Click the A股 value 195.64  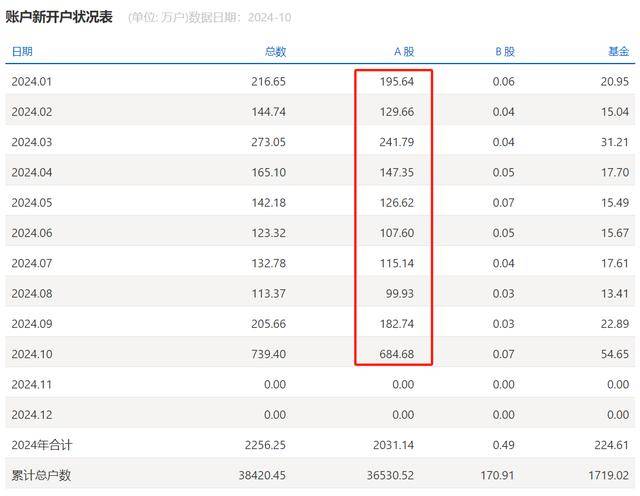396,81
